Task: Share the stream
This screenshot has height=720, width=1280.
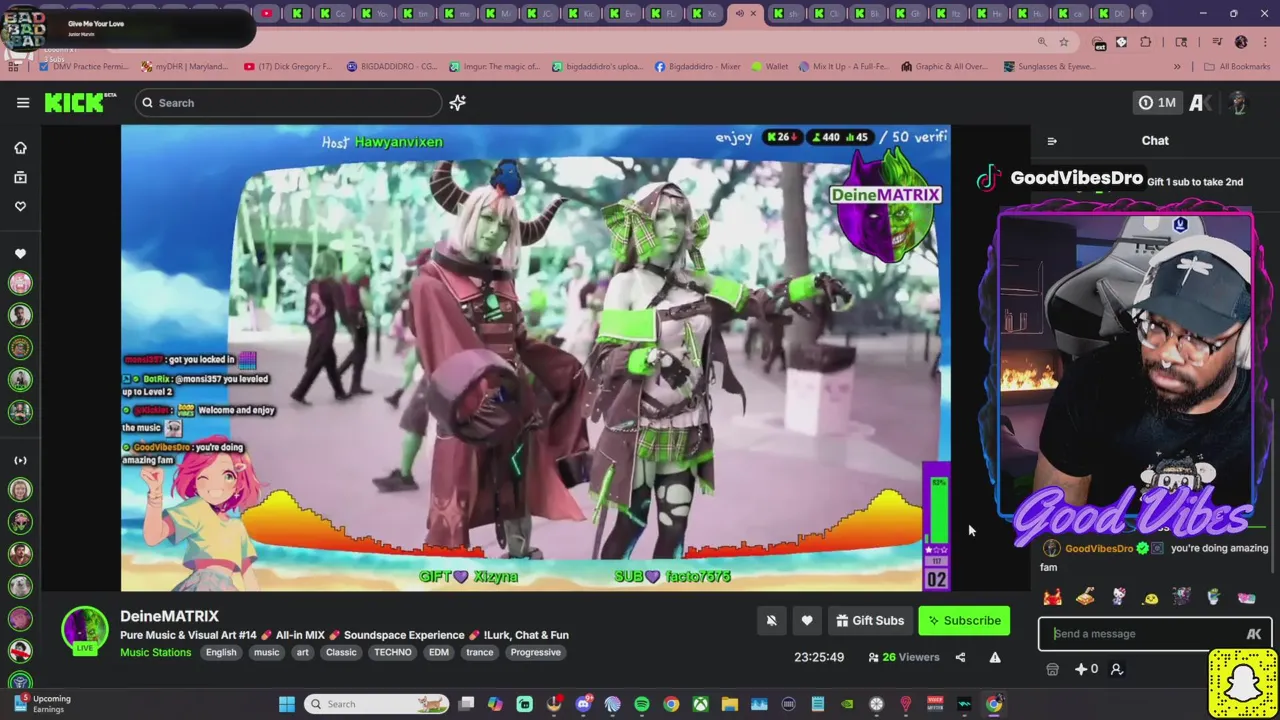Action: (960, 657)
